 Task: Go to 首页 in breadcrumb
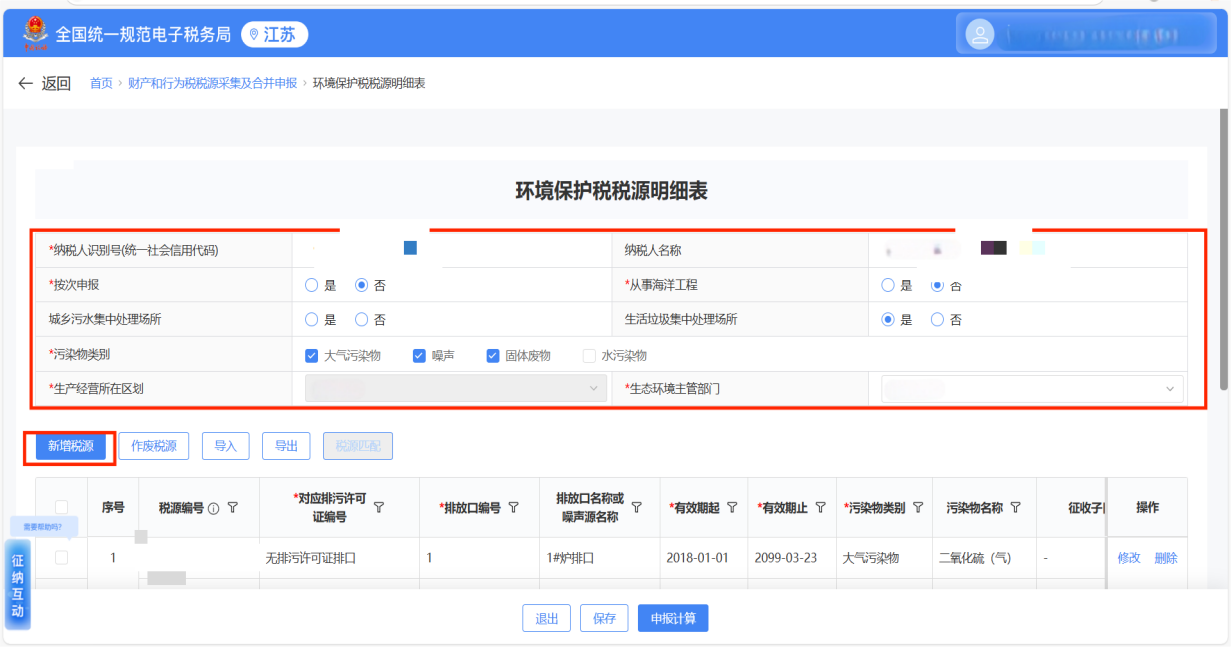pyautogui.click(x=101, y=83)
